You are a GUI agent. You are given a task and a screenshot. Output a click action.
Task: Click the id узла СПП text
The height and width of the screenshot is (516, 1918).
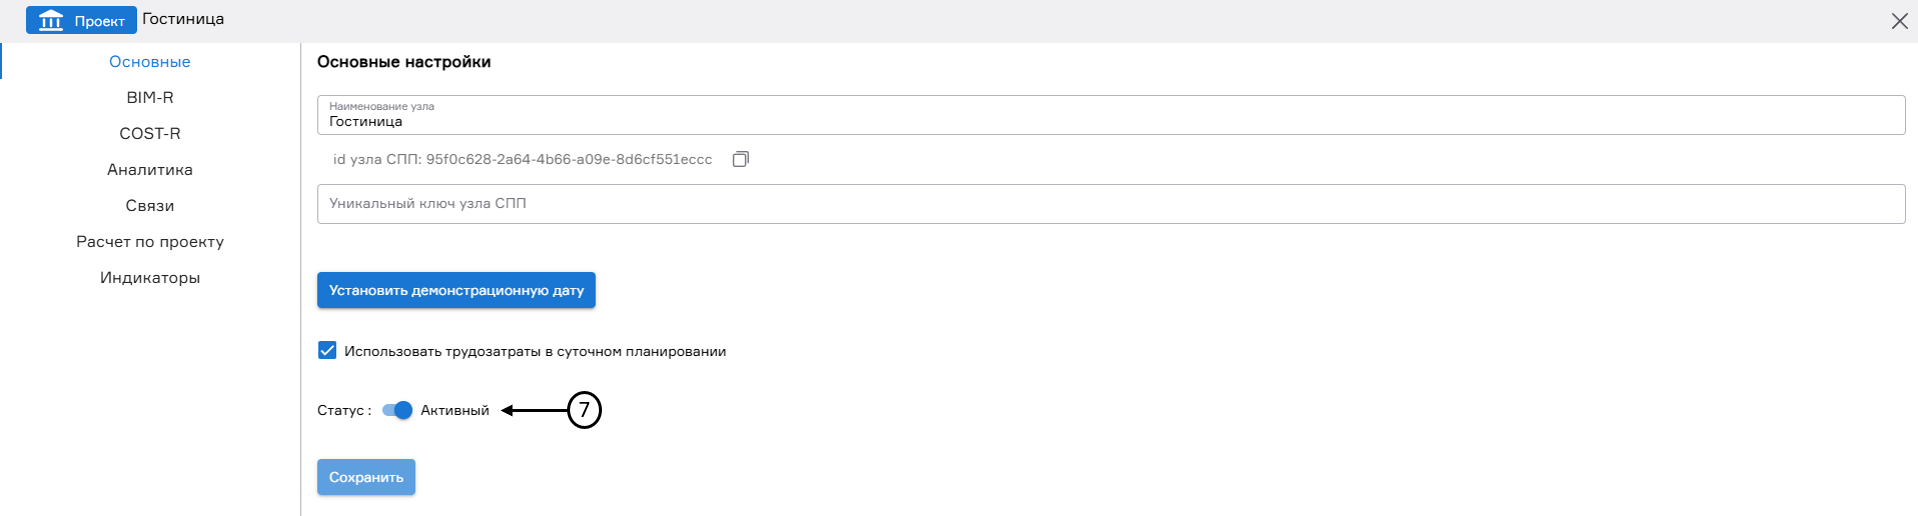(x=522, y=159)
